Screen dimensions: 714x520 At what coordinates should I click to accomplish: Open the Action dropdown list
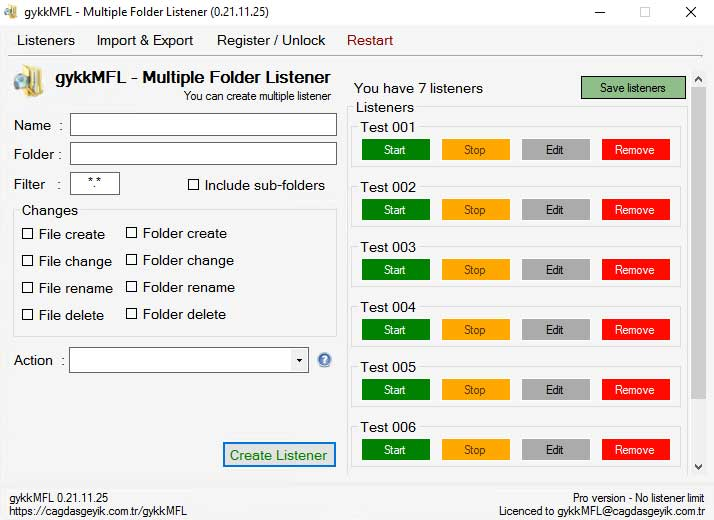pos(299,360)
